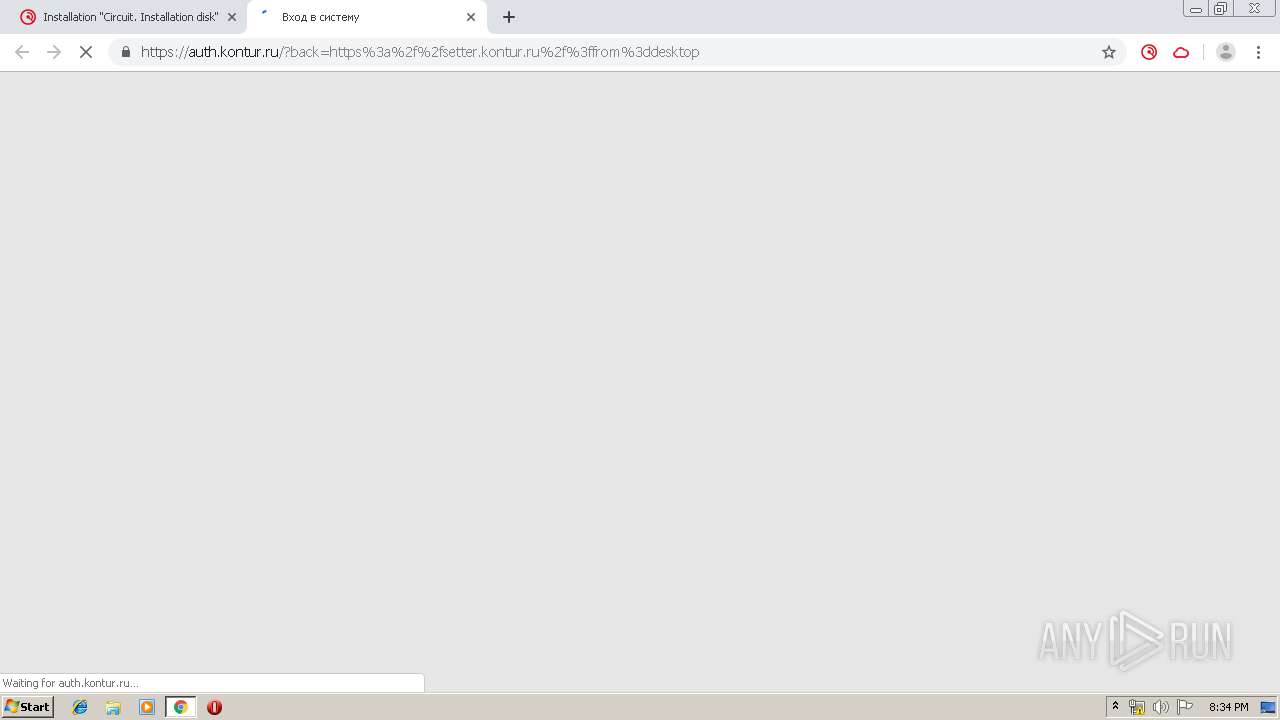Minimize the Chrome window

(x=1196, y=9)
